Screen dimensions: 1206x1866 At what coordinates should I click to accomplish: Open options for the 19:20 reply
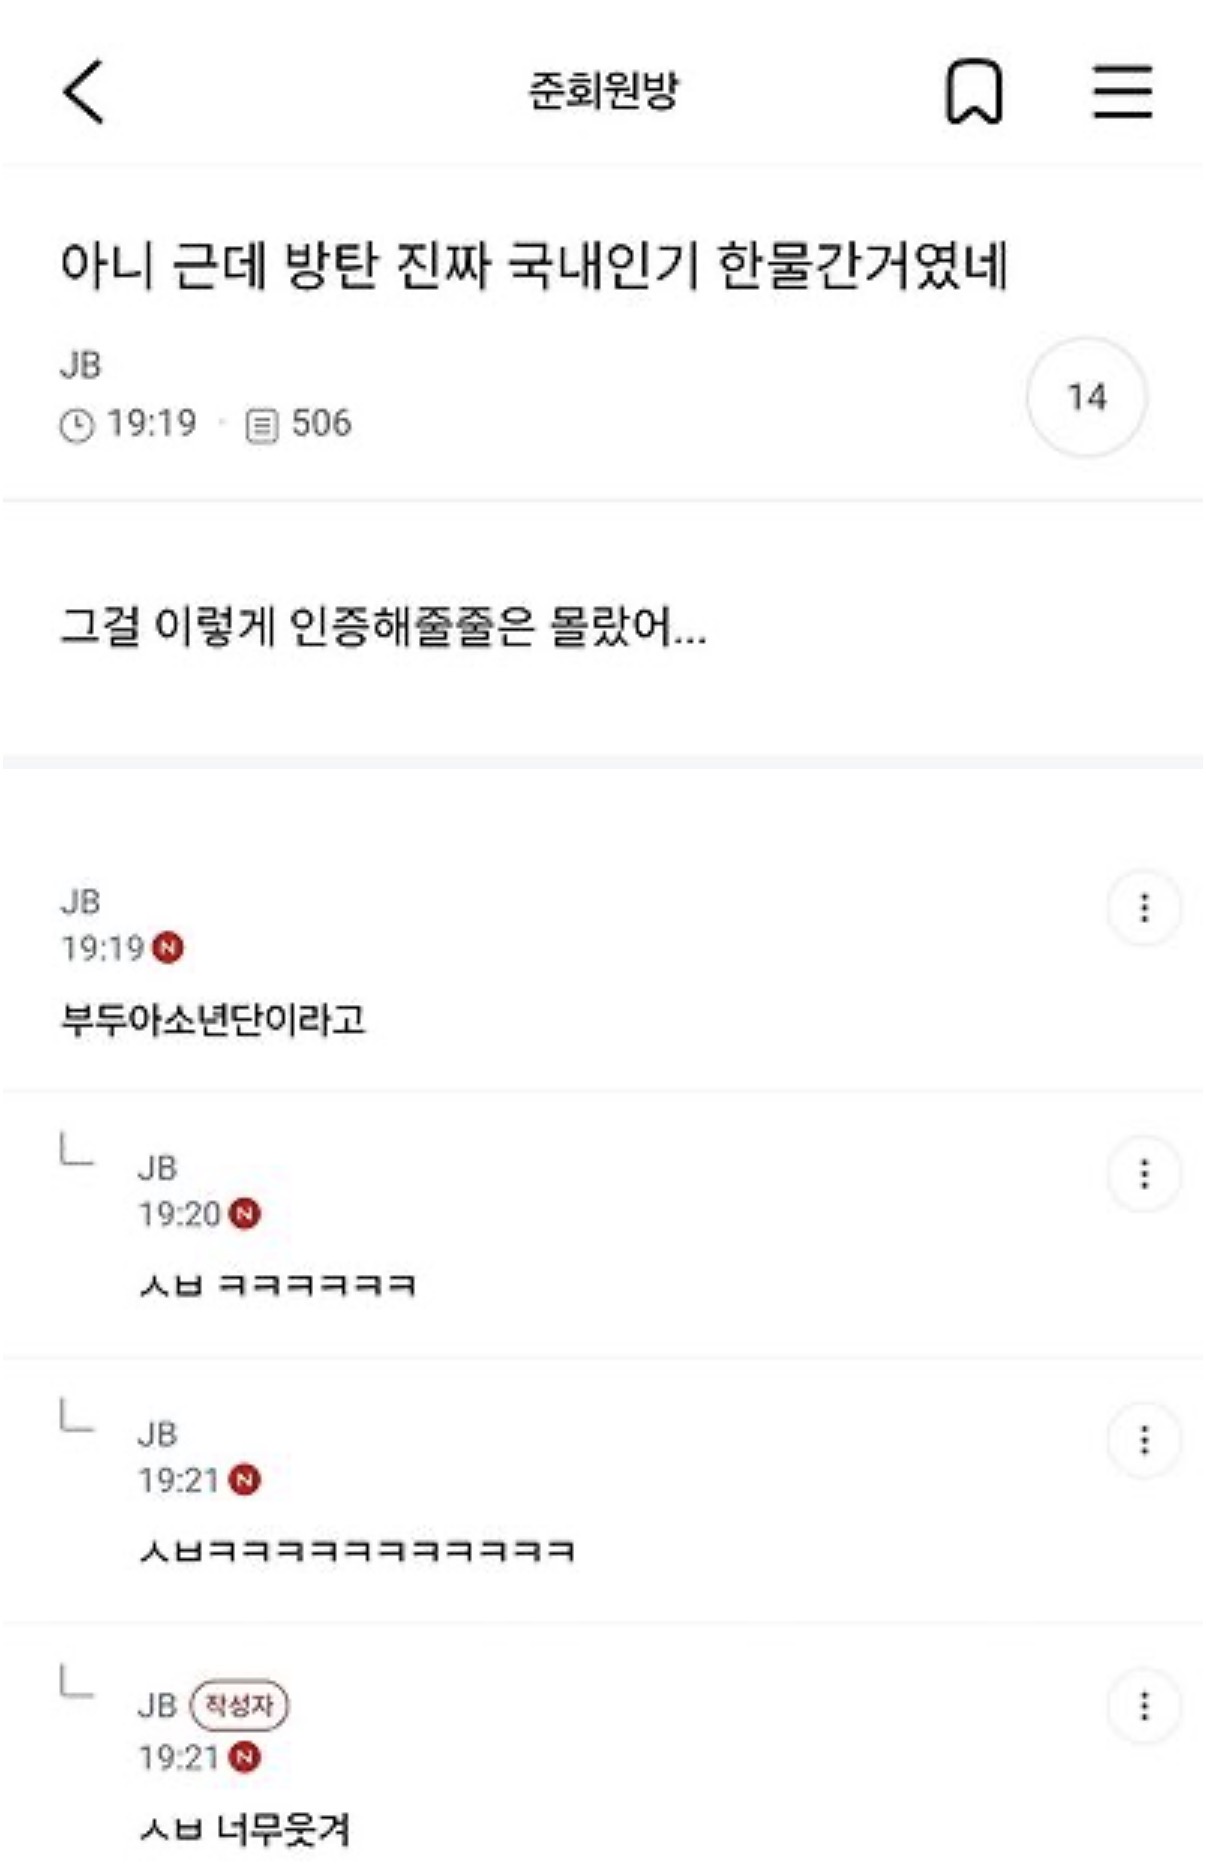coord(1144,1174)
